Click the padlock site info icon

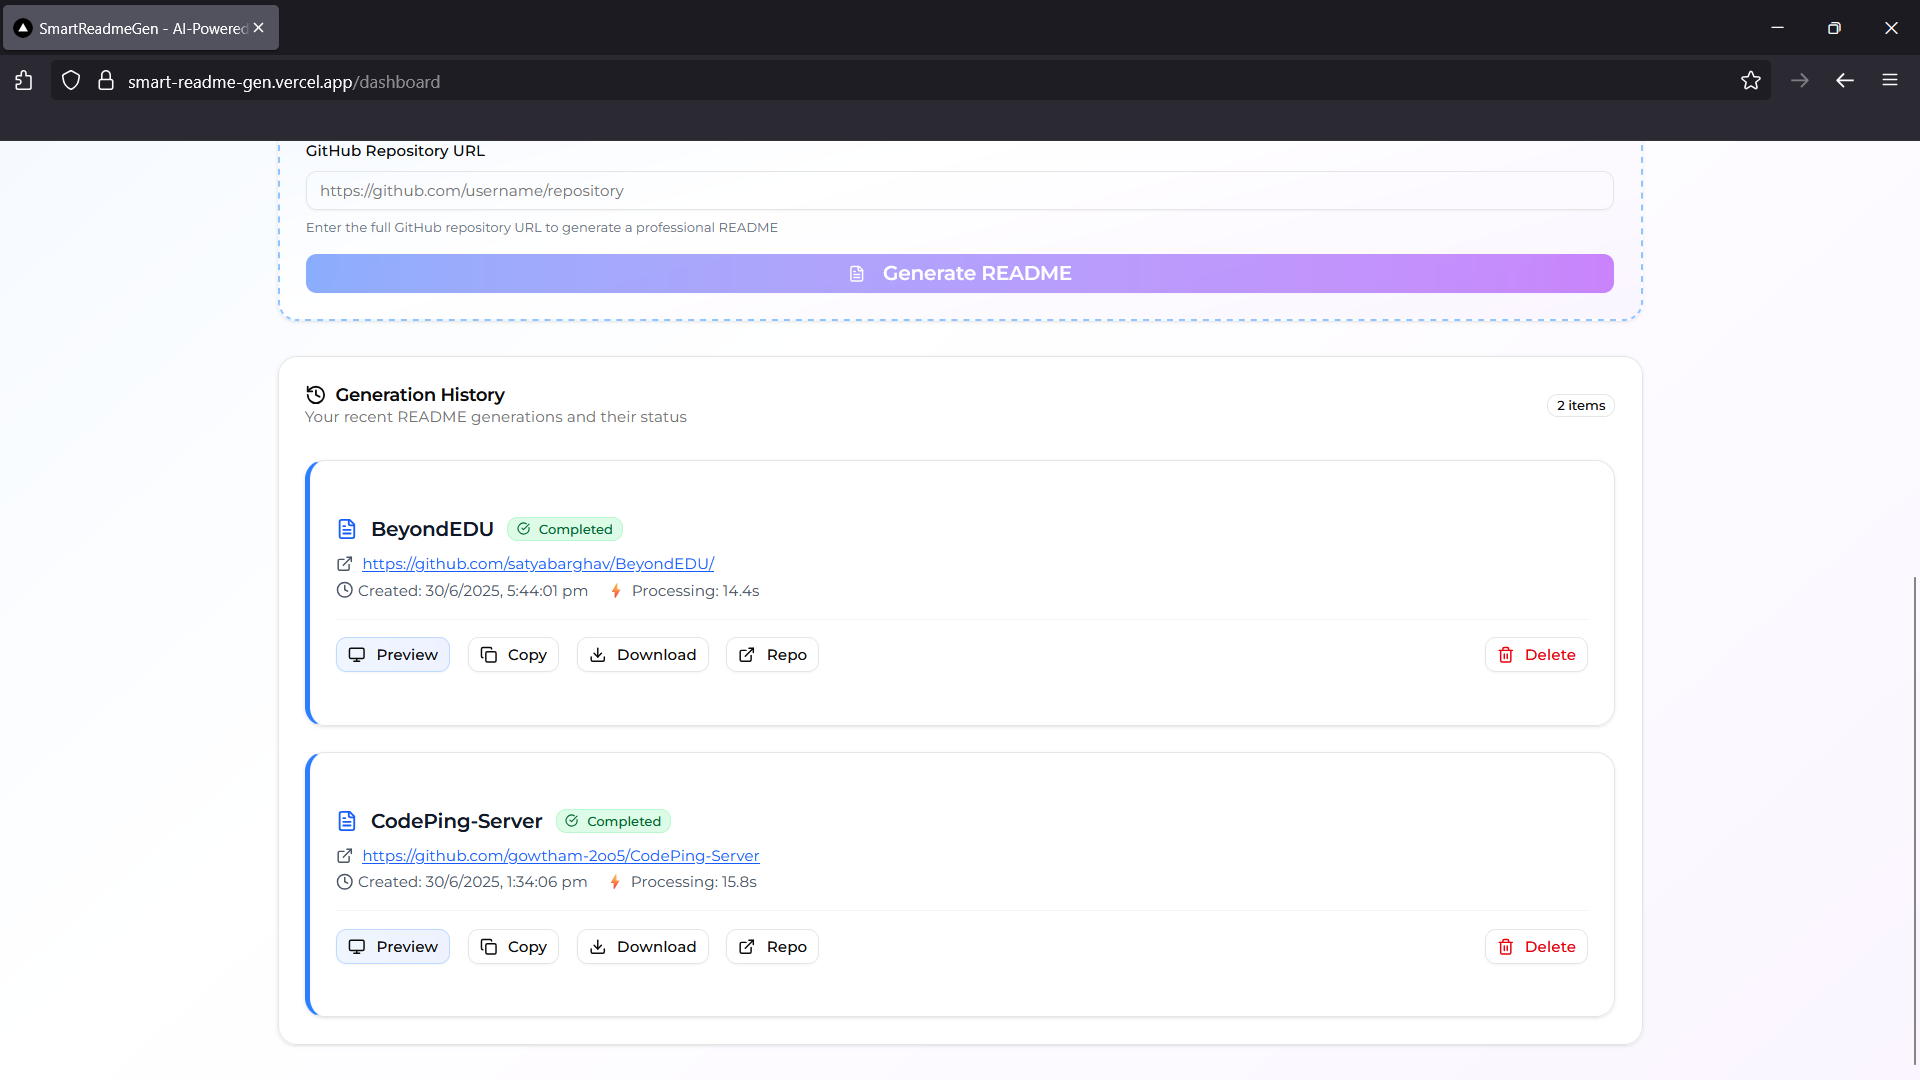[105, 81]
